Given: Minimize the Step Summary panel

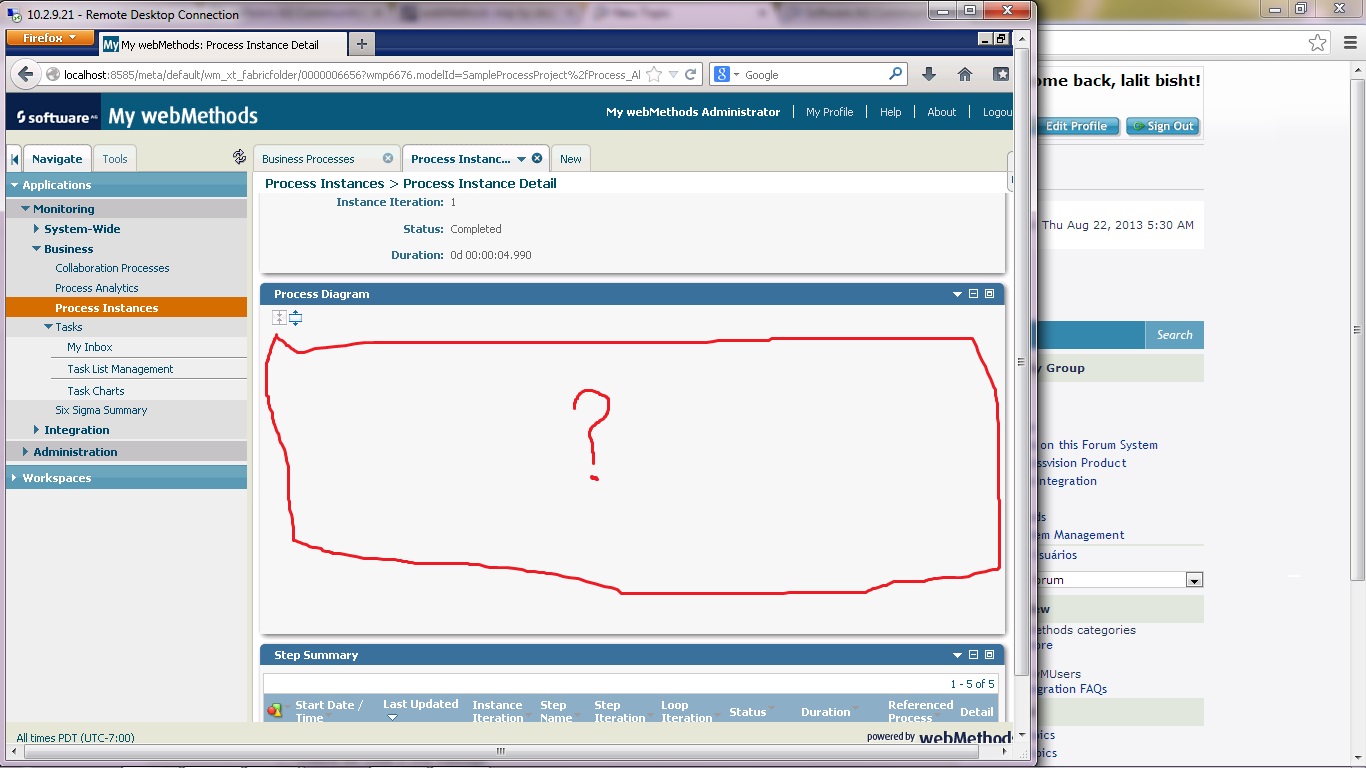Looking at the screenshot, I should pos(974,655).
